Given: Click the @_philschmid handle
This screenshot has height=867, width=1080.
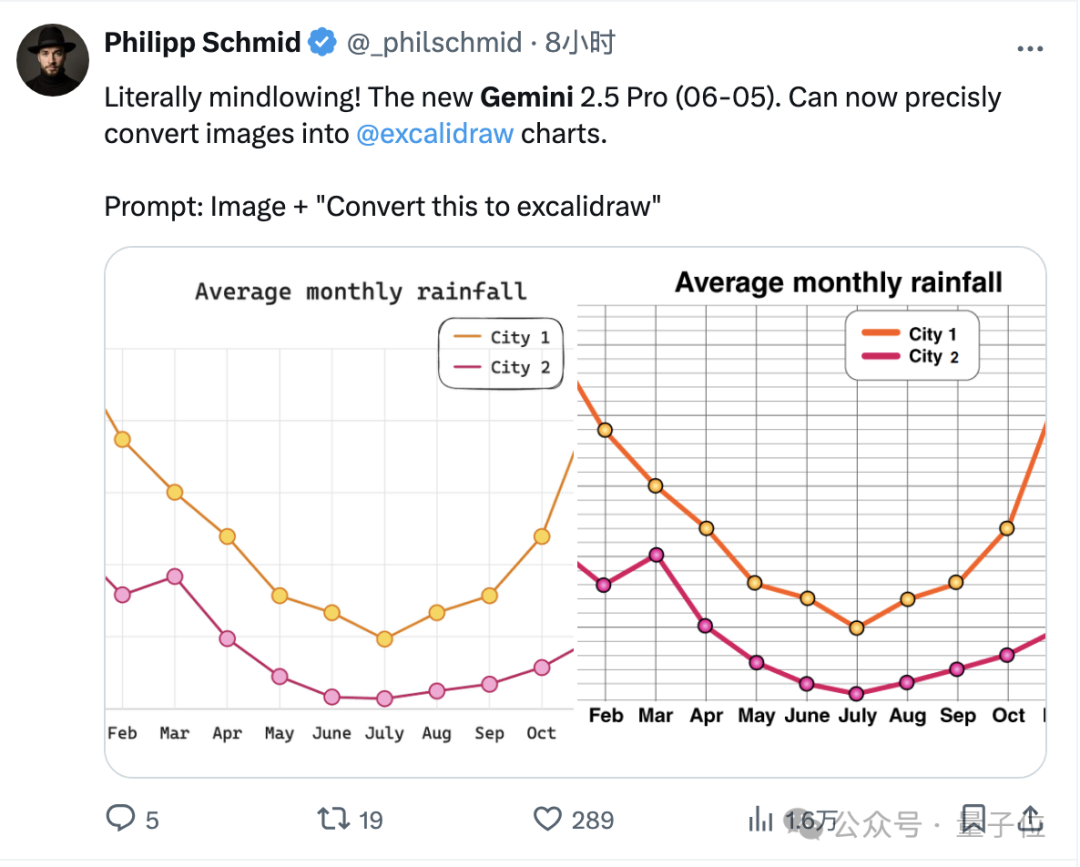Looking at the screenshot, I should pos(434,43).
